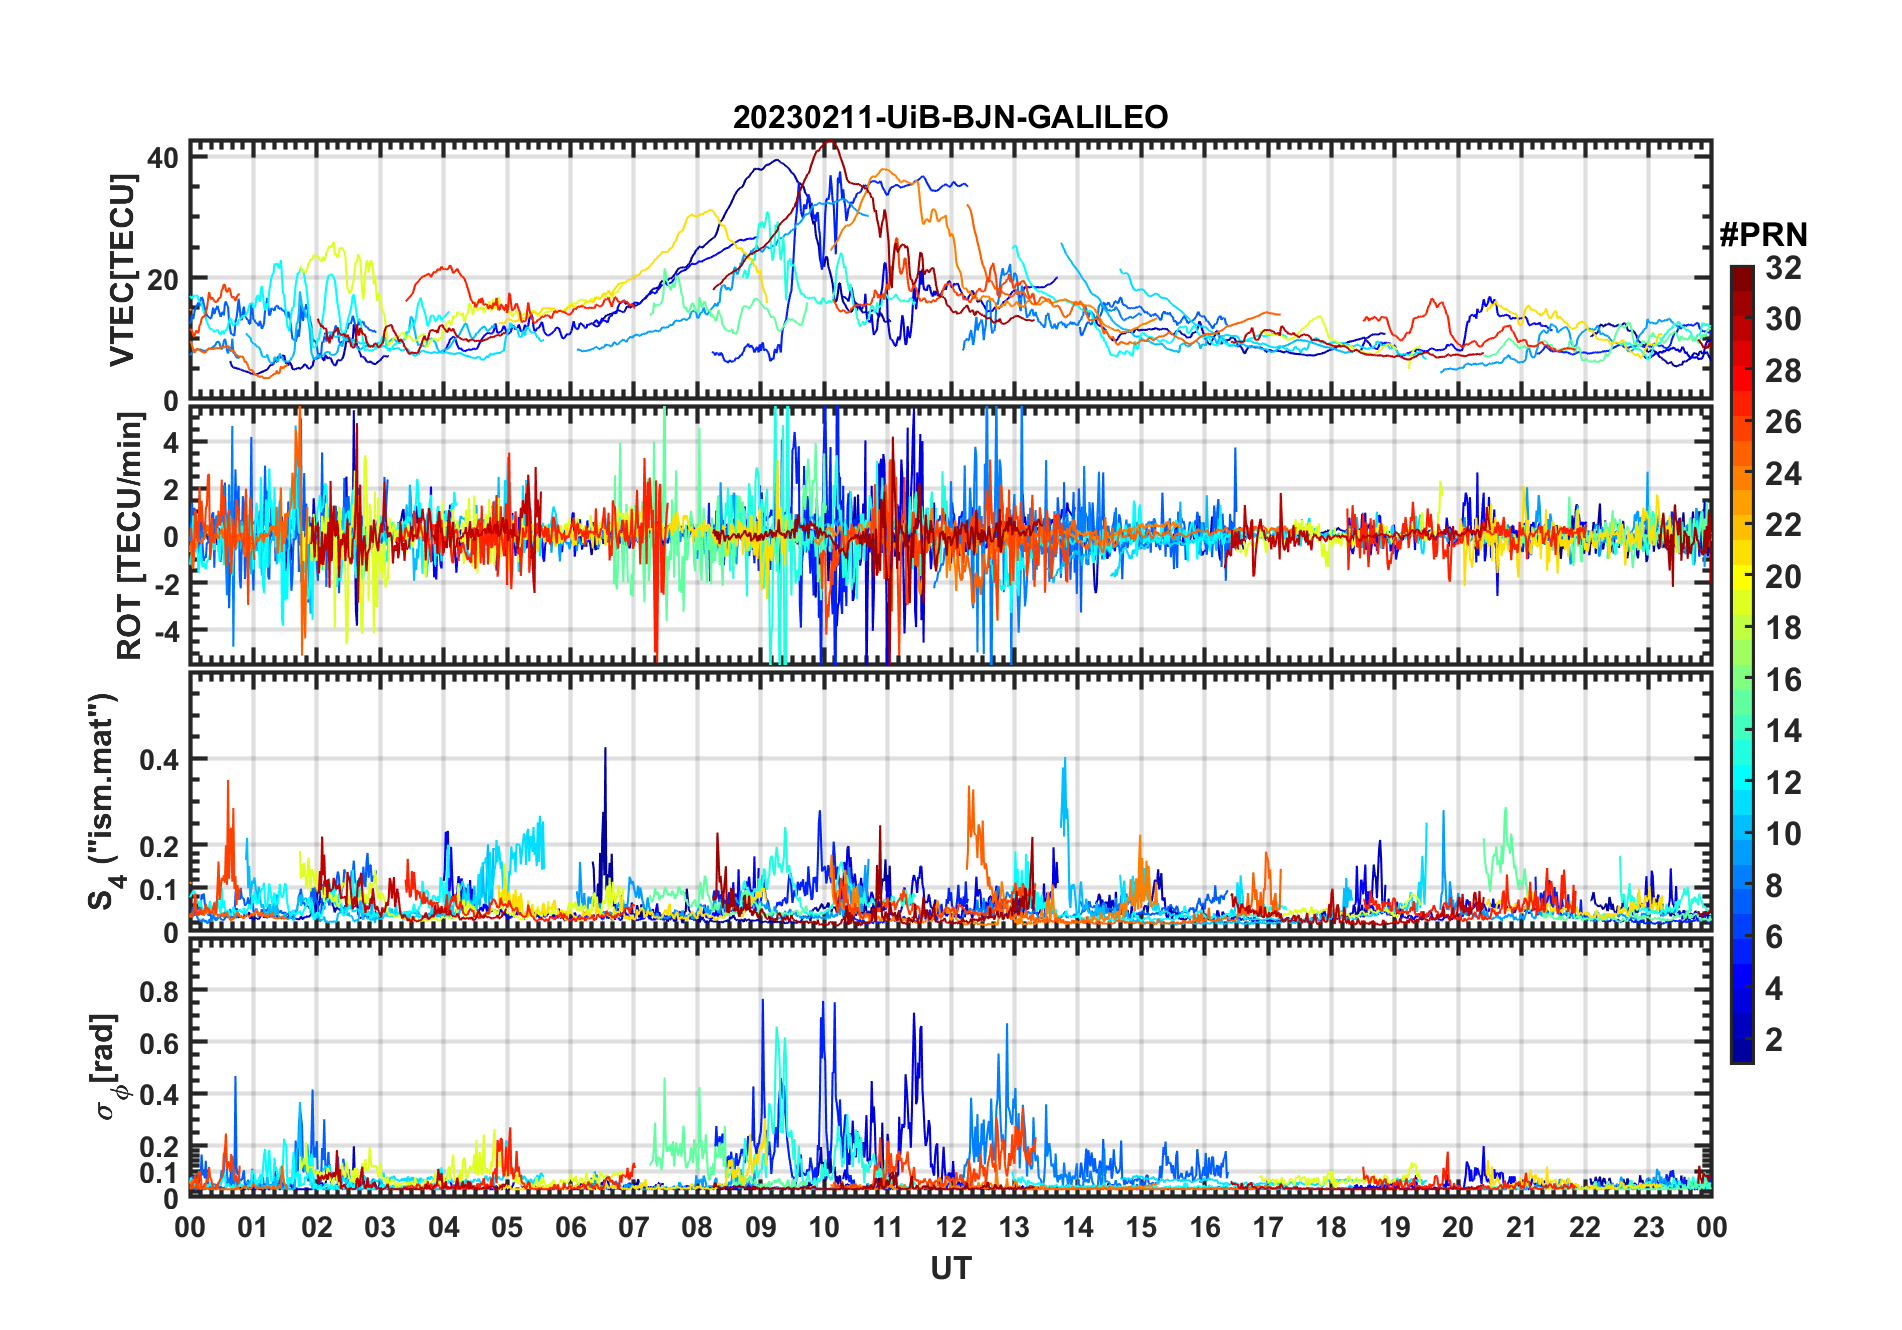Screen dimensions: 1902x1330
Task: Click x-axis tick label 09
Action: tap(760, 1227)
